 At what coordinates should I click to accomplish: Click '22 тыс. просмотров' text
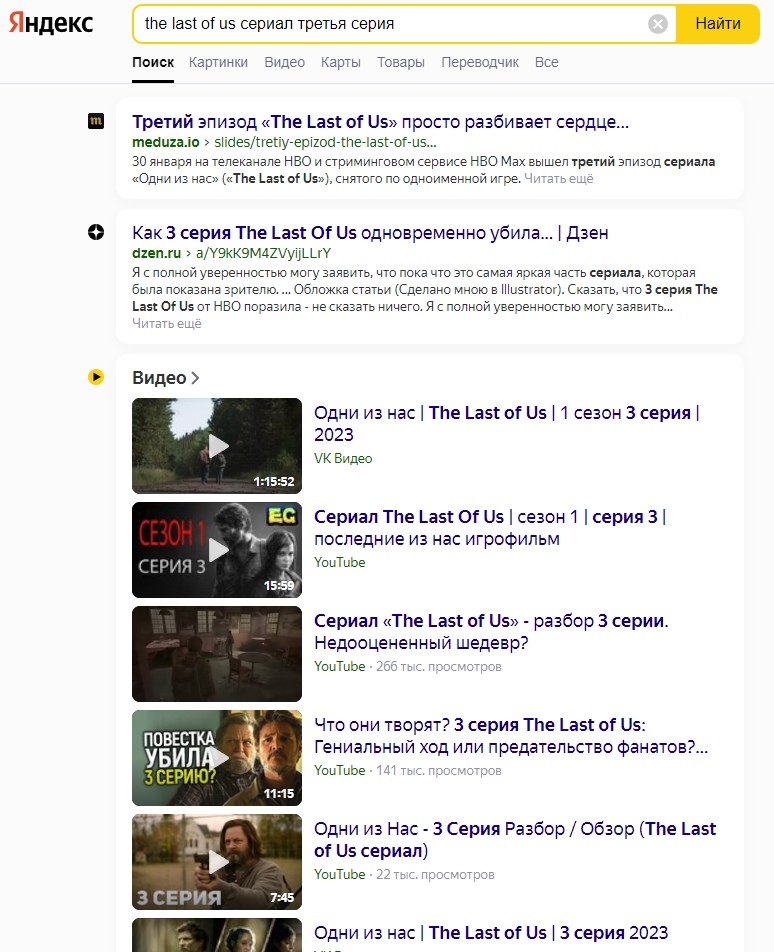coord(435,874)
